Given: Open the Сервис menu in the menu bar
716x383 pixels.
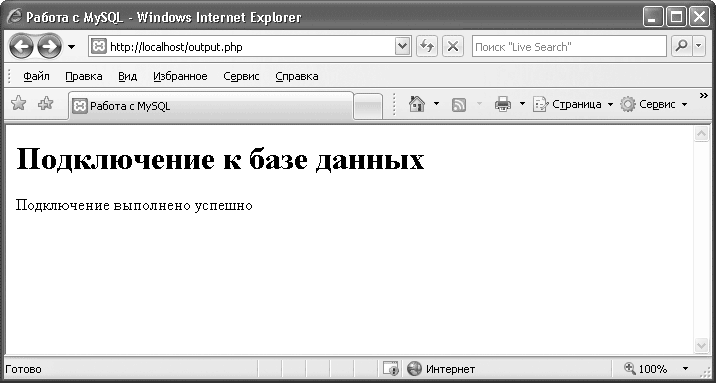Looking at the screenshot, I should pos(241,76).
